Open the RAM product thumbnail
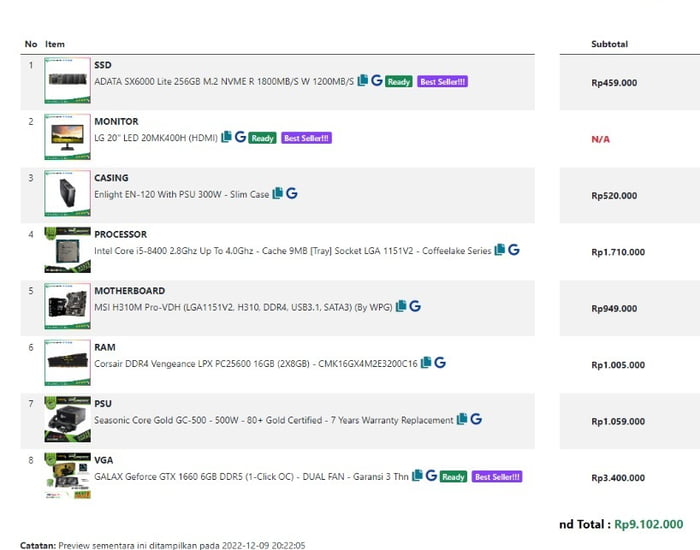Viewport: 700px width, 550px height. (x=67, y=362)
